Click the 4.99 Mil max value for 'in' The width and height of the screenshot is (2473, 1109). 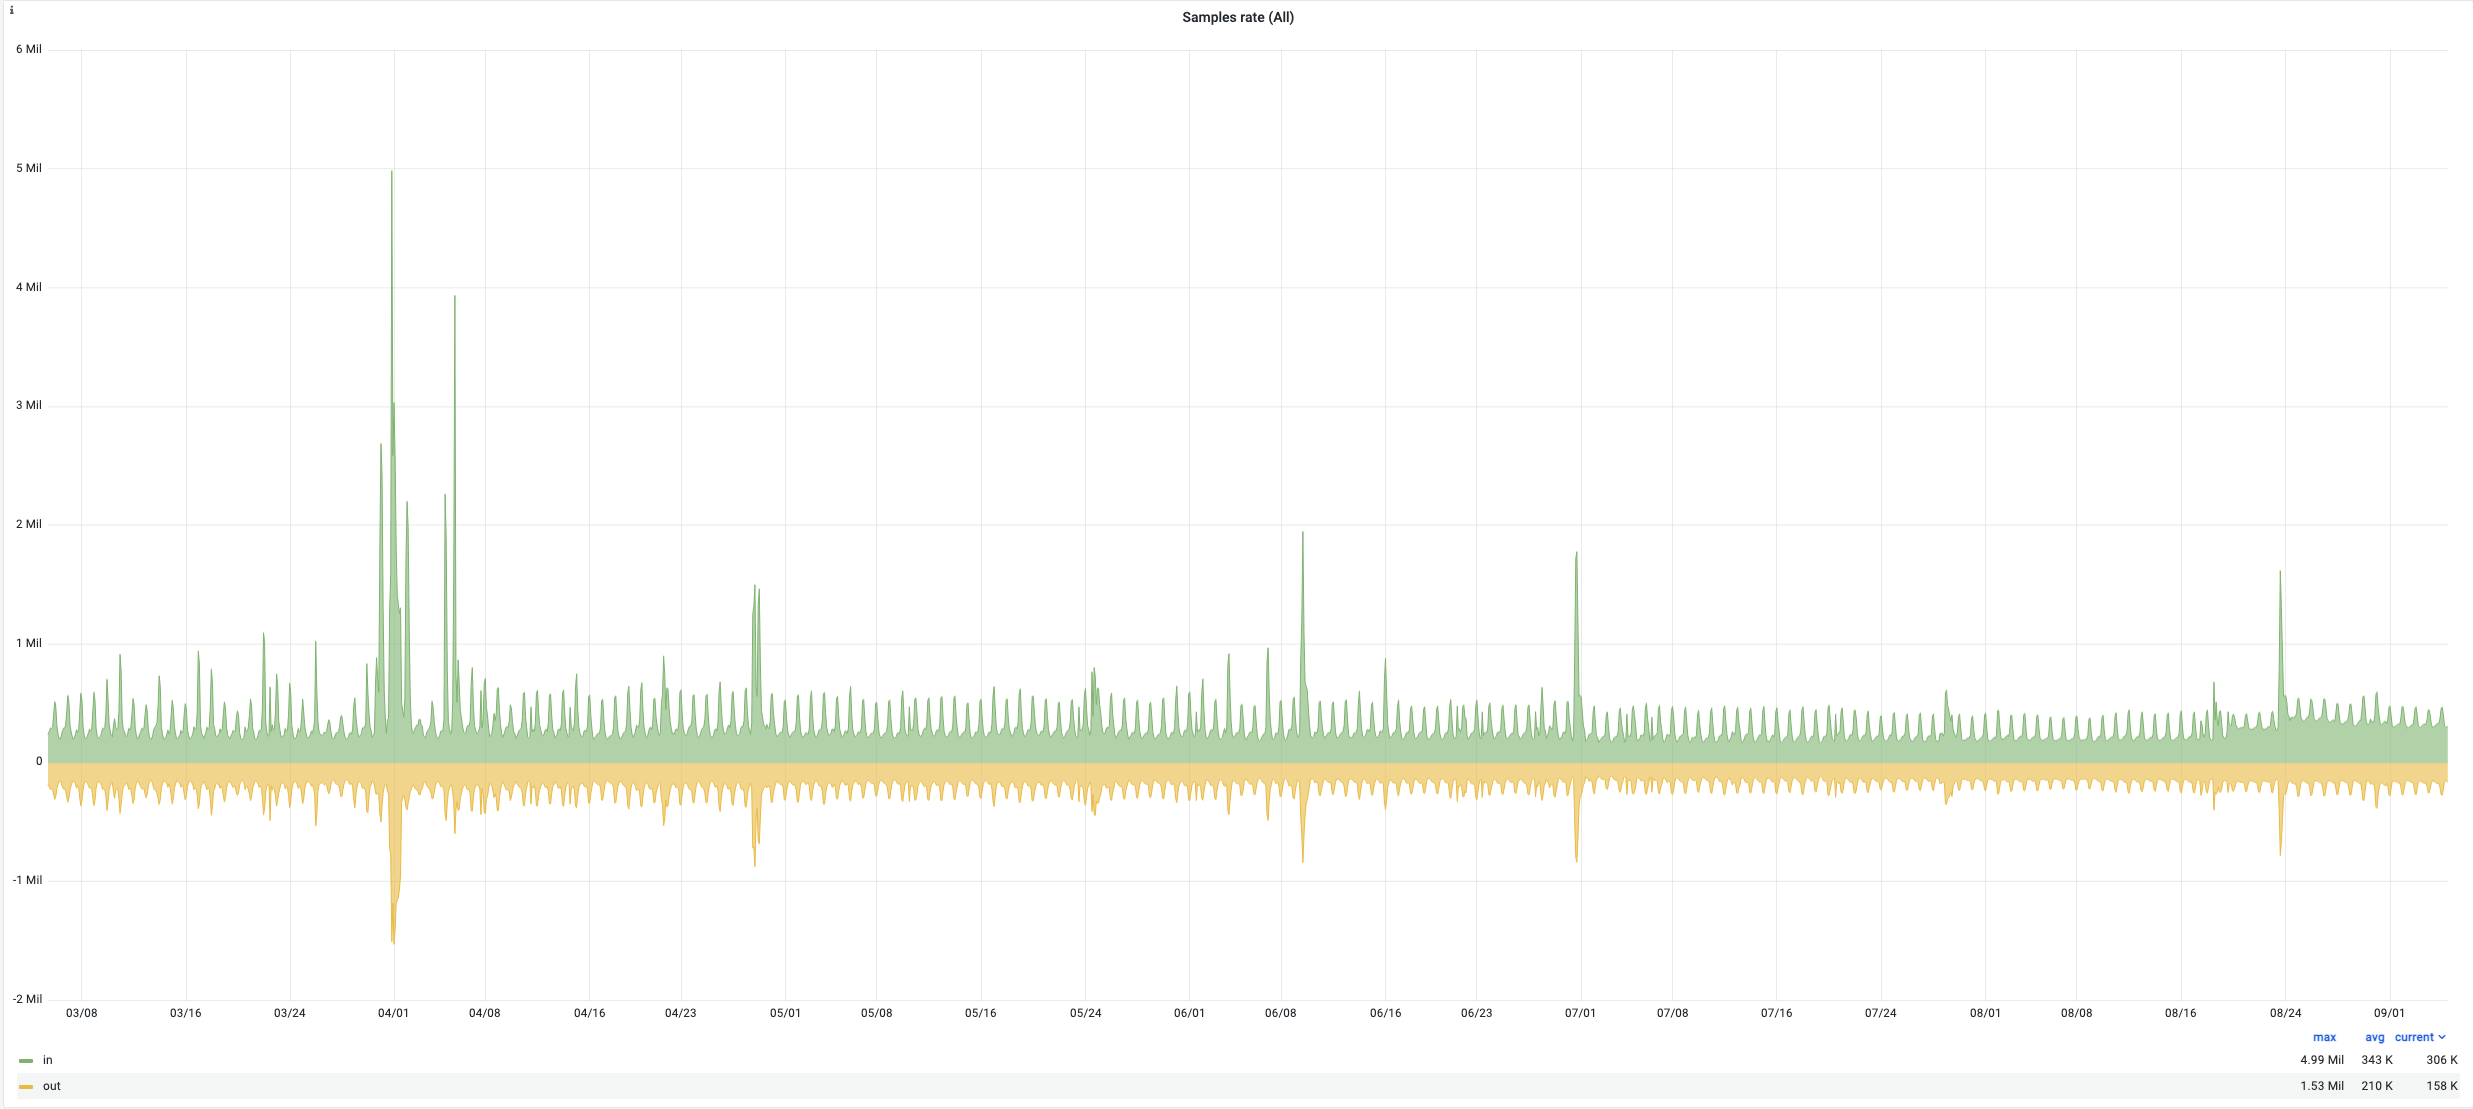click(2321, 1060)
